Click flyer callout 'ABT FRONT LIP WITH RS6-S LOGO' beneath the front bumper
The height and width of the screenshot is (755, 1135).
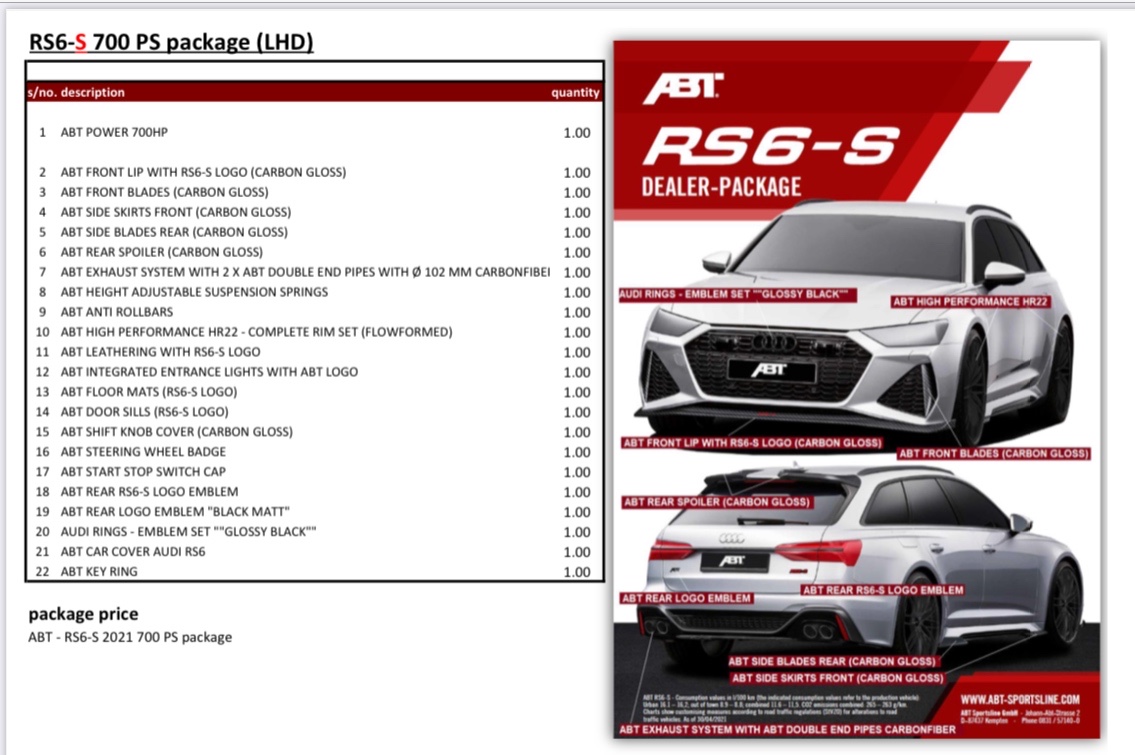(x=752, y=443)
